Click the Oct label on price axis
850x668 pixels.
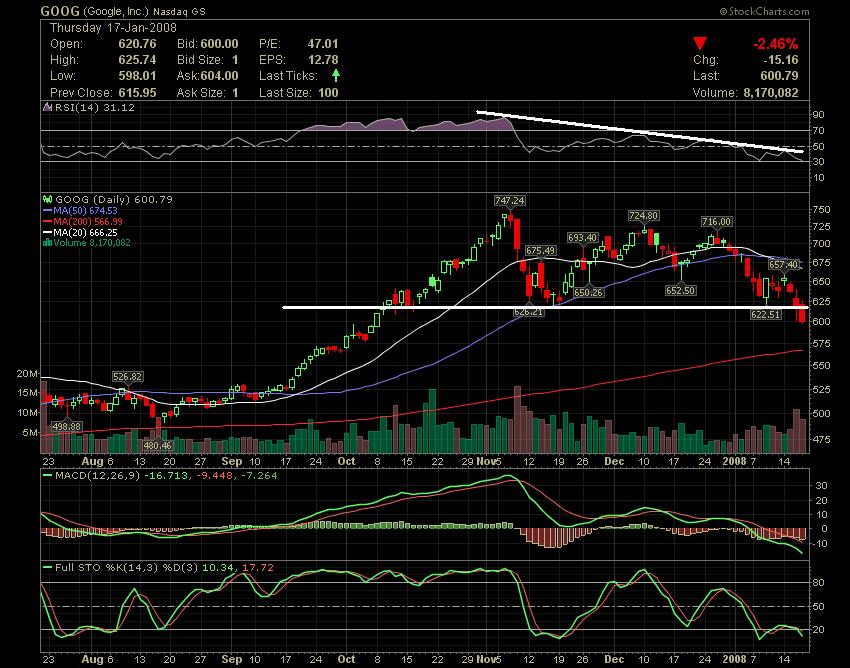(346, 461)
